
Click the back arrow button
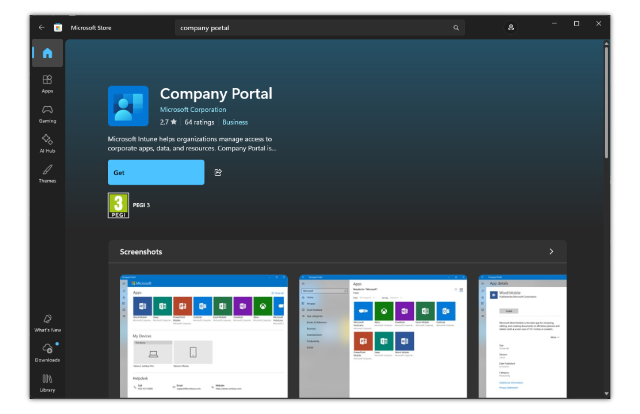41,28
